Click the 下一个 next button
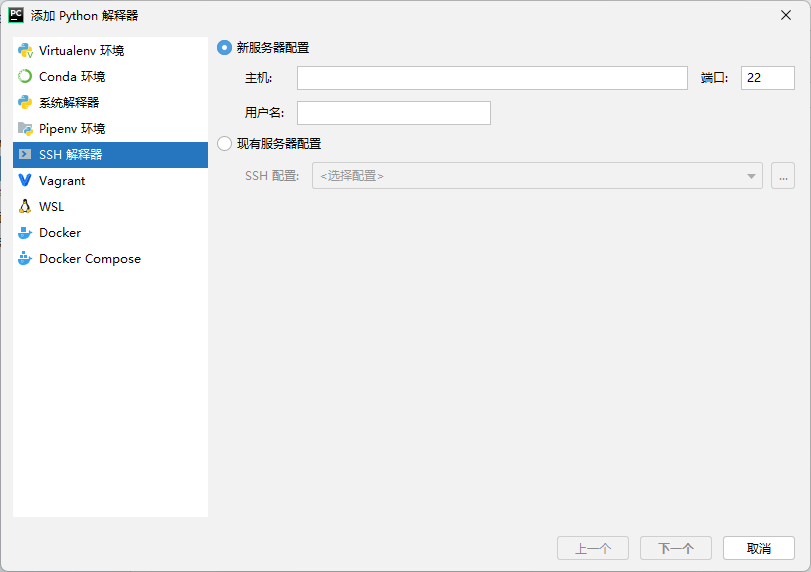Screen dimensions: 811x572 [x=676, y=548]
